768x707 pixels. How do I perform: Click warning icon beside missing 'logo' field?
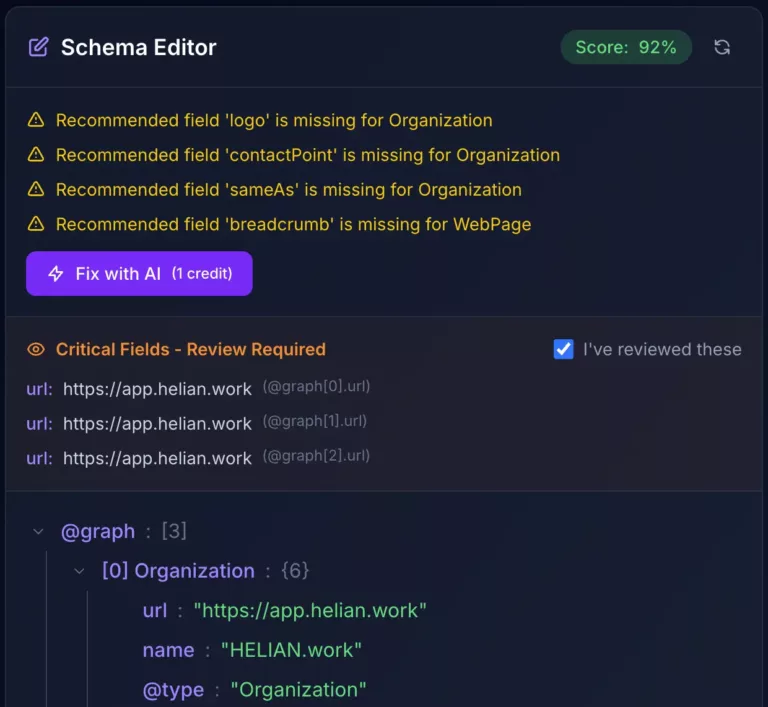36,120
